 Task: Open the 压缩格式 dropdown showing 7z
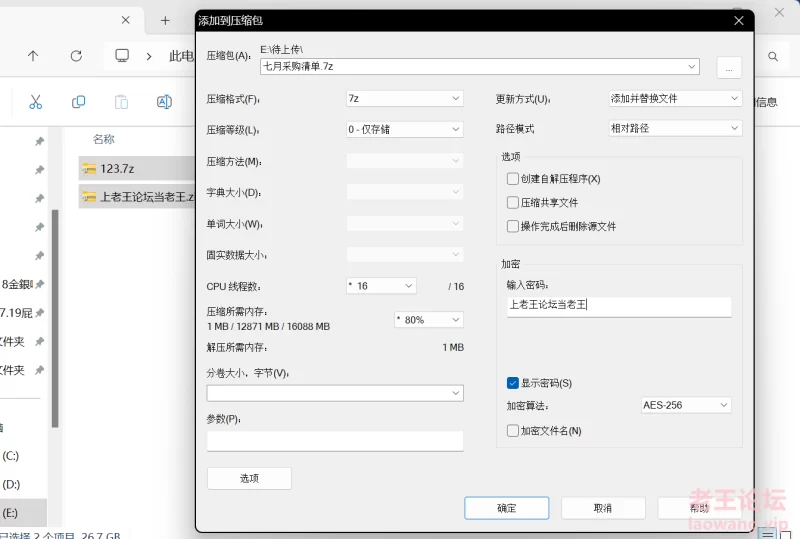pyautogui.click(x=405, y=99)
